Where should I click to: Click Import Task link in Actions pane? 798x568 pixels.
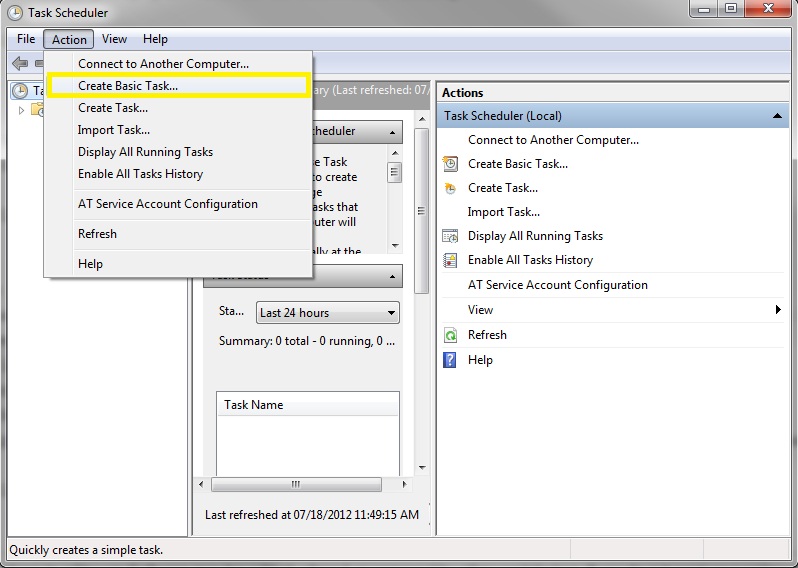(503, 212)
